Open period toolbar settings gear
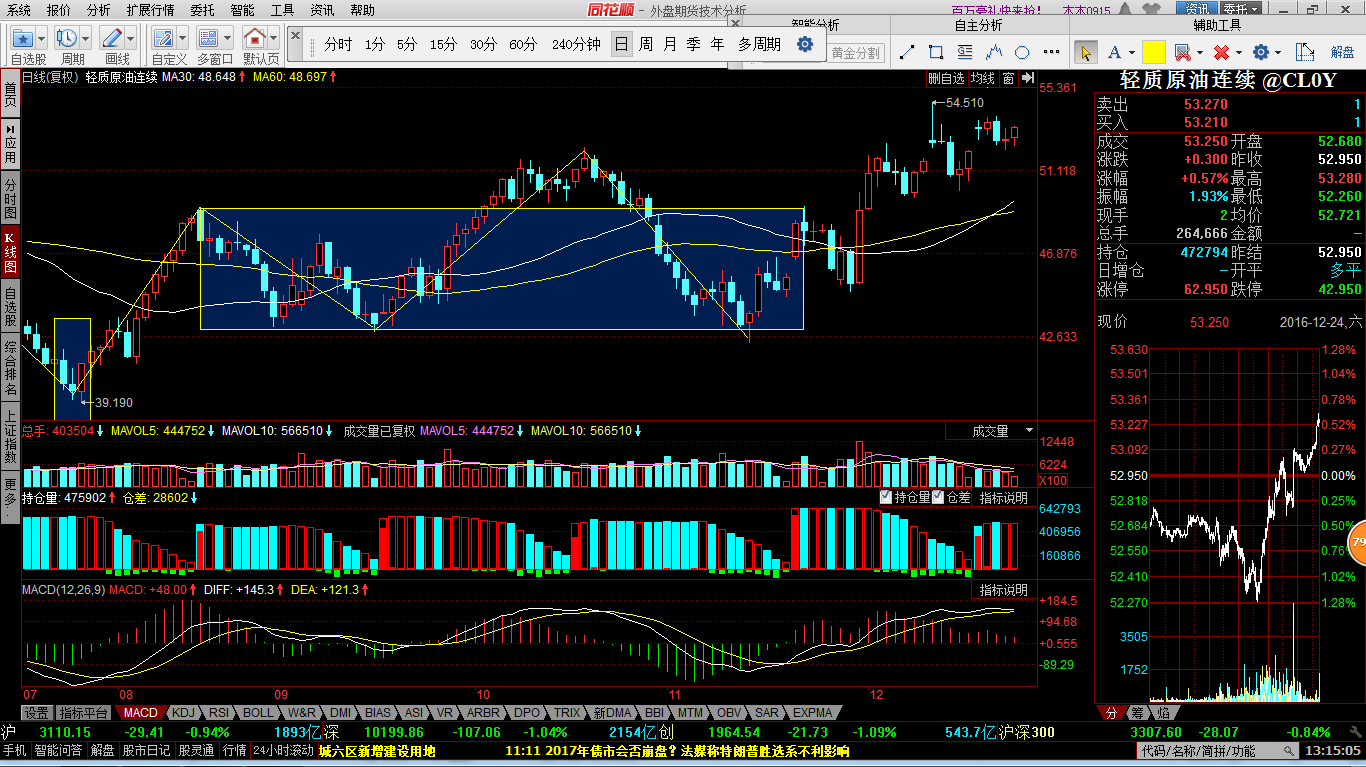 pos(805,44)
